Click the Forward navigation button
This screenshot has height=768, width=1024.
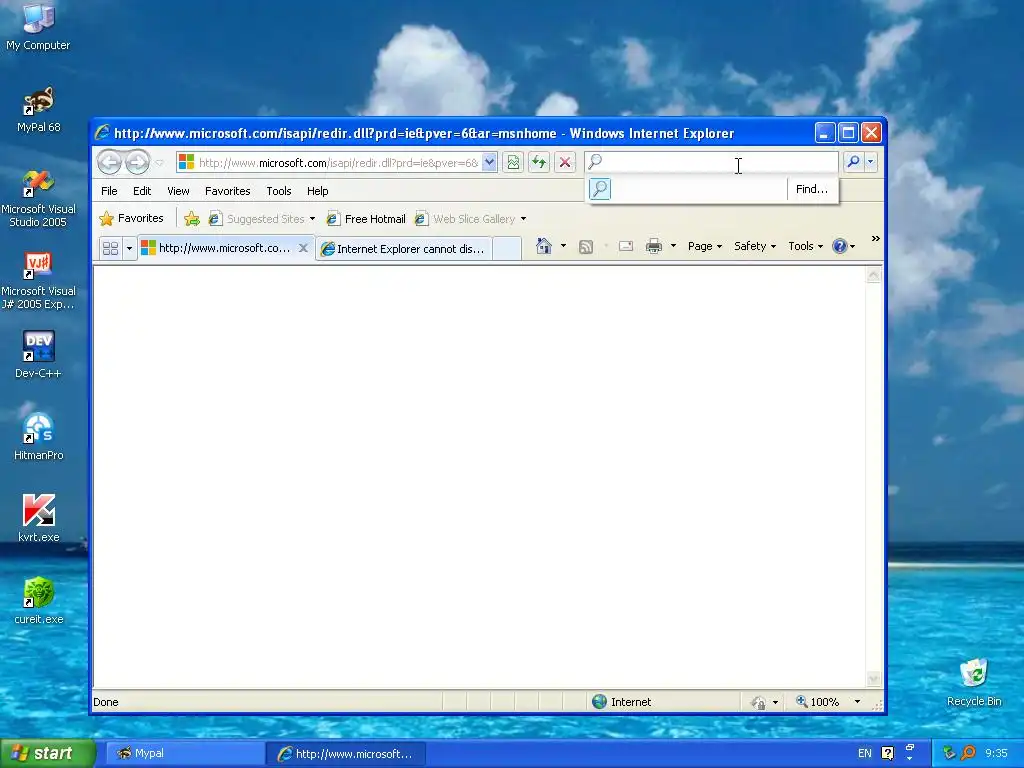coord(137,163)
